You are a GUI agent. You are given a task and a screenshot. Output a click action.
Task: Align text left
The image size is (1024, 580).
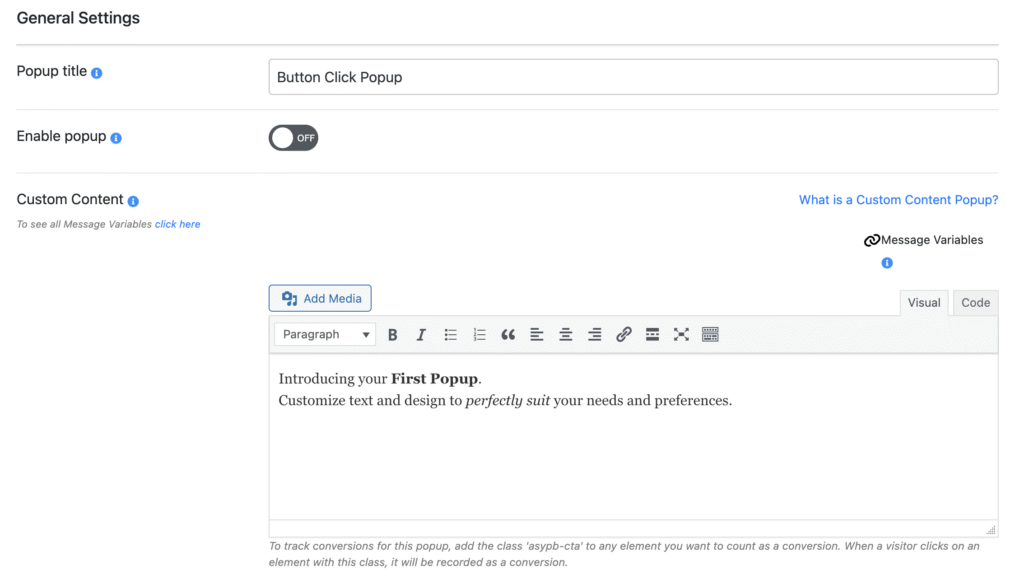[x=537, y=334]
